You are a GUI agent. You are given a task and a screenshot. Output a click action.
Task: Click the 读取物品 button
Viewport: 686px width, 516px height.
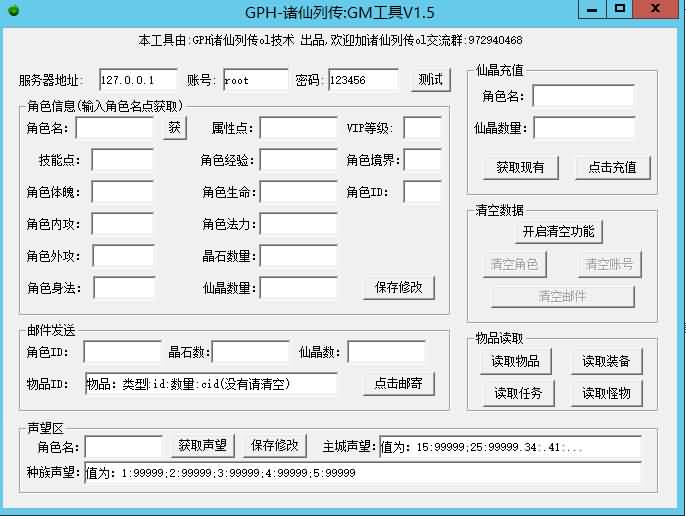(x=515, y=361)
